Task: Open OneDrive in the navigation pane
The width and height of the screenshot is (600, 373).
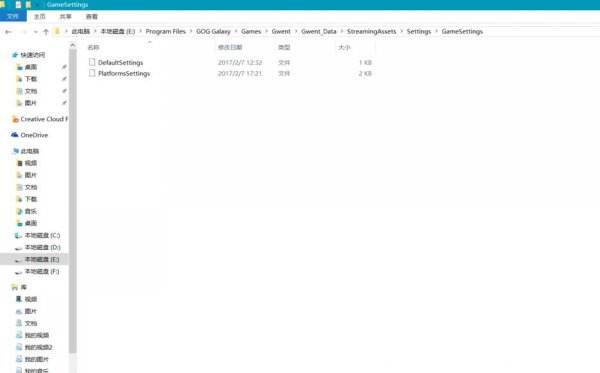Action: [34, 135]
